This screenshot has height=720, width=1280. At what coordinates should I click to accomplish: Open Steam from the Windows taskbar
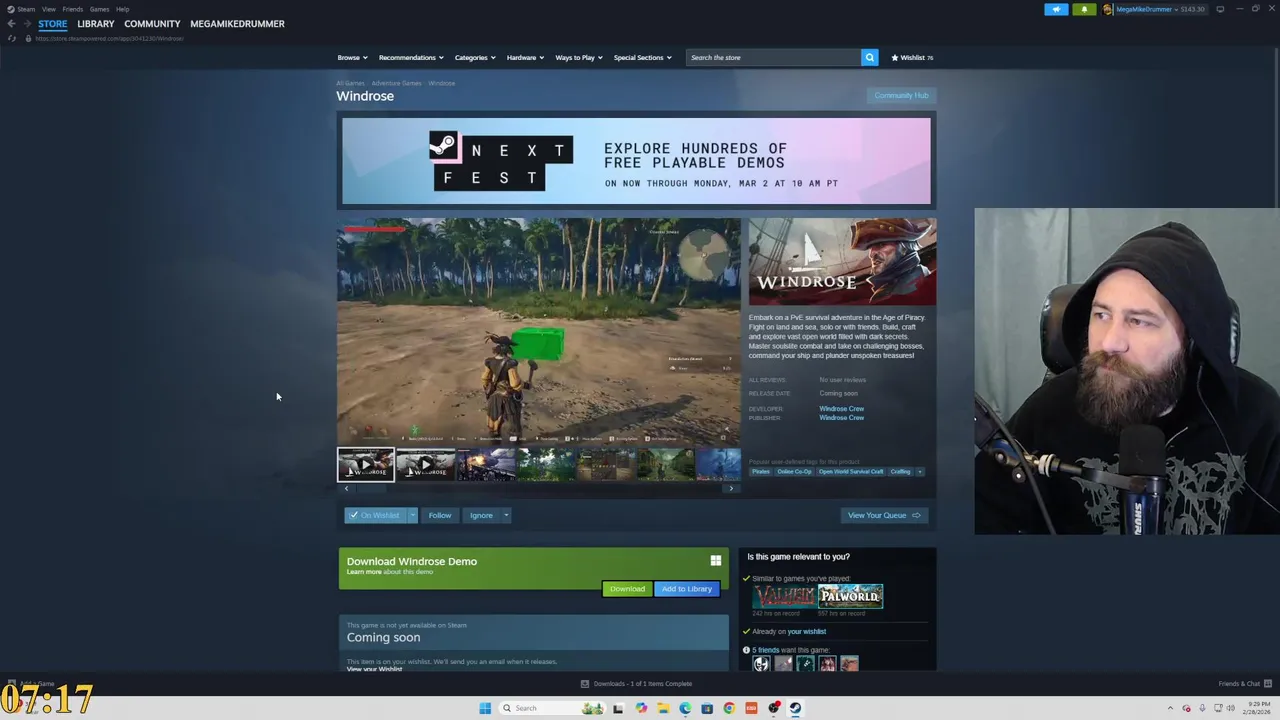coord(795,708)
